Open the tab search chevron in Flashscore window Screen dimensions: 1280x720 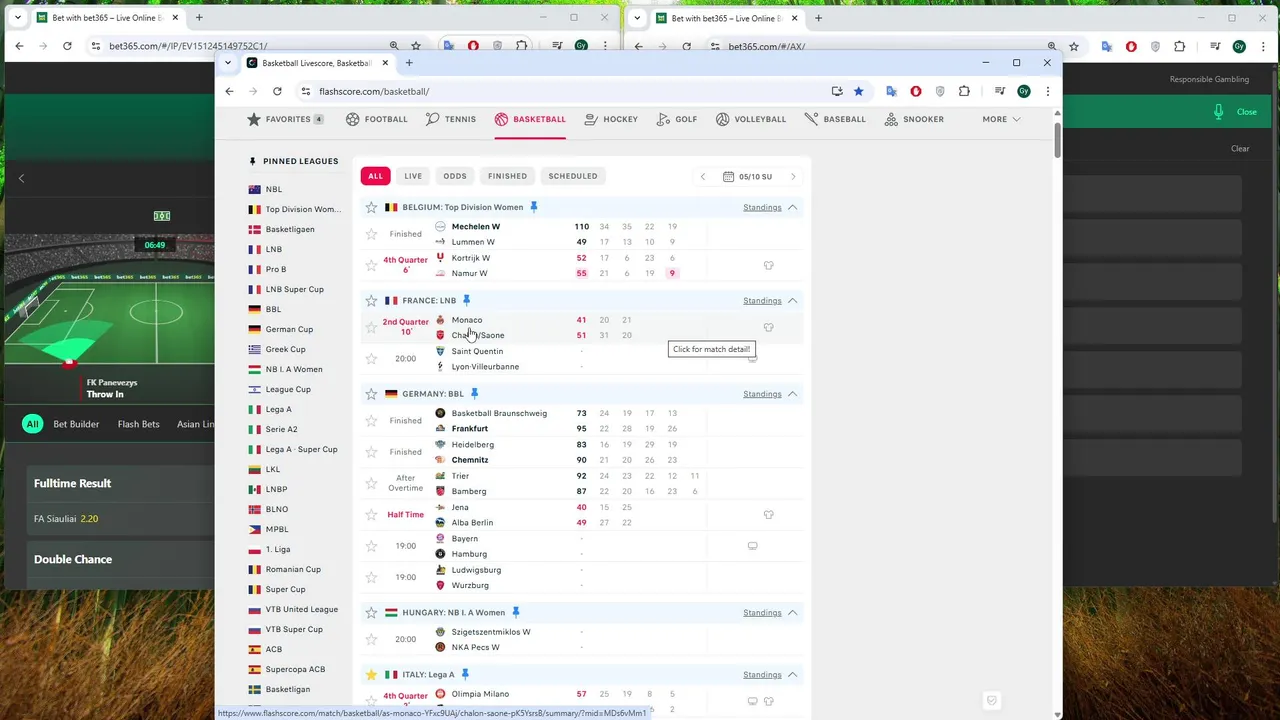coord(228,63)
